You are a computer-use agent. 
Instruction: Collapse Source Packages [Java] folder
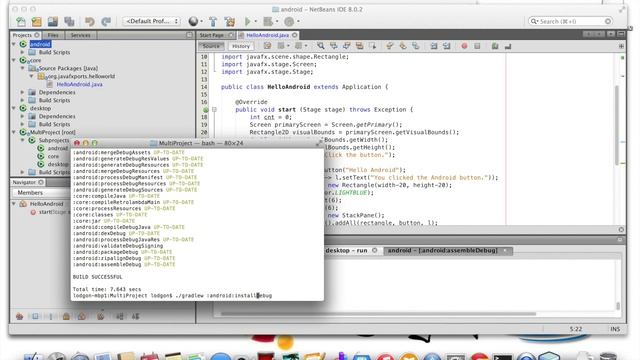coord(22,68)
